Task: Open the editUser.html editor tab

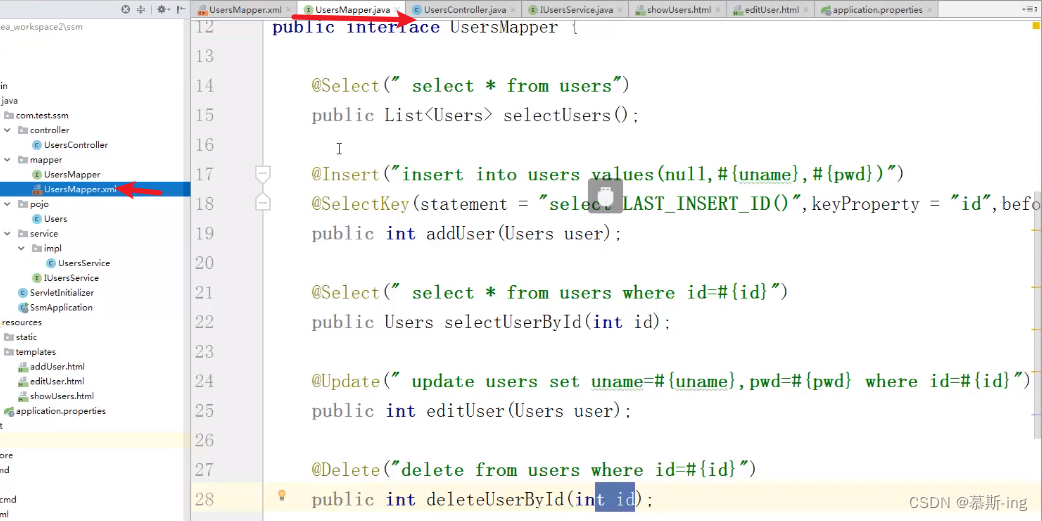Action: click(x=766, y=10)
